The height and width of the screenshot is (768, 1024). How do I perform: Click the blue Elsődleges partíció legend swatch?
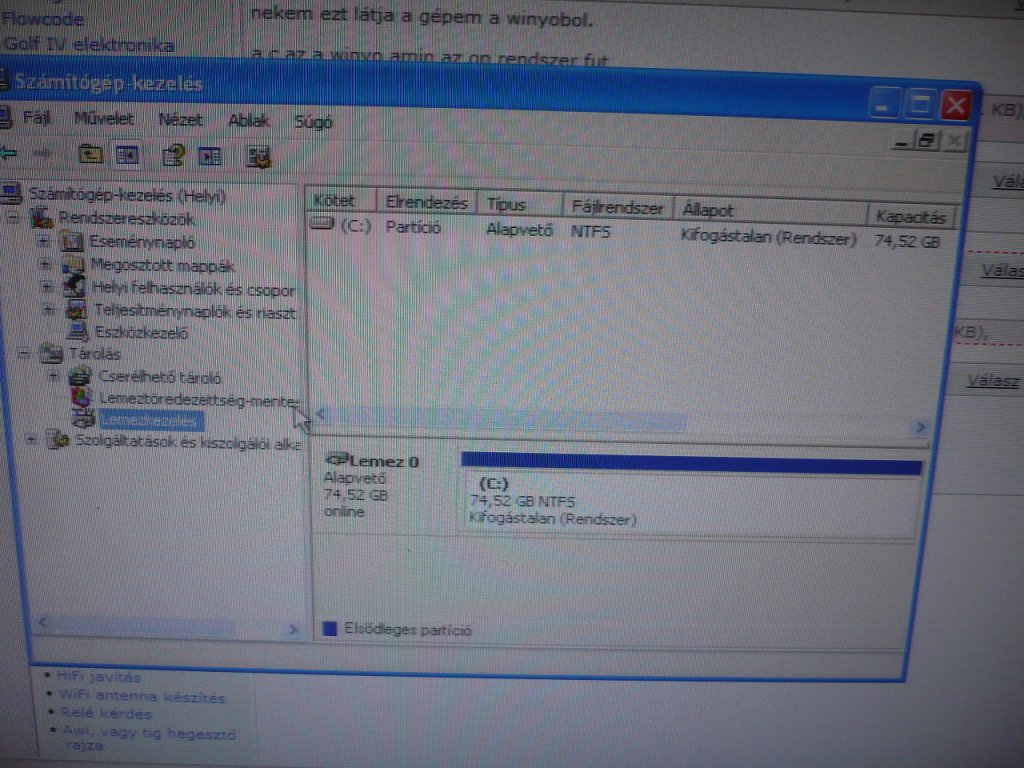tap(330, 628)
